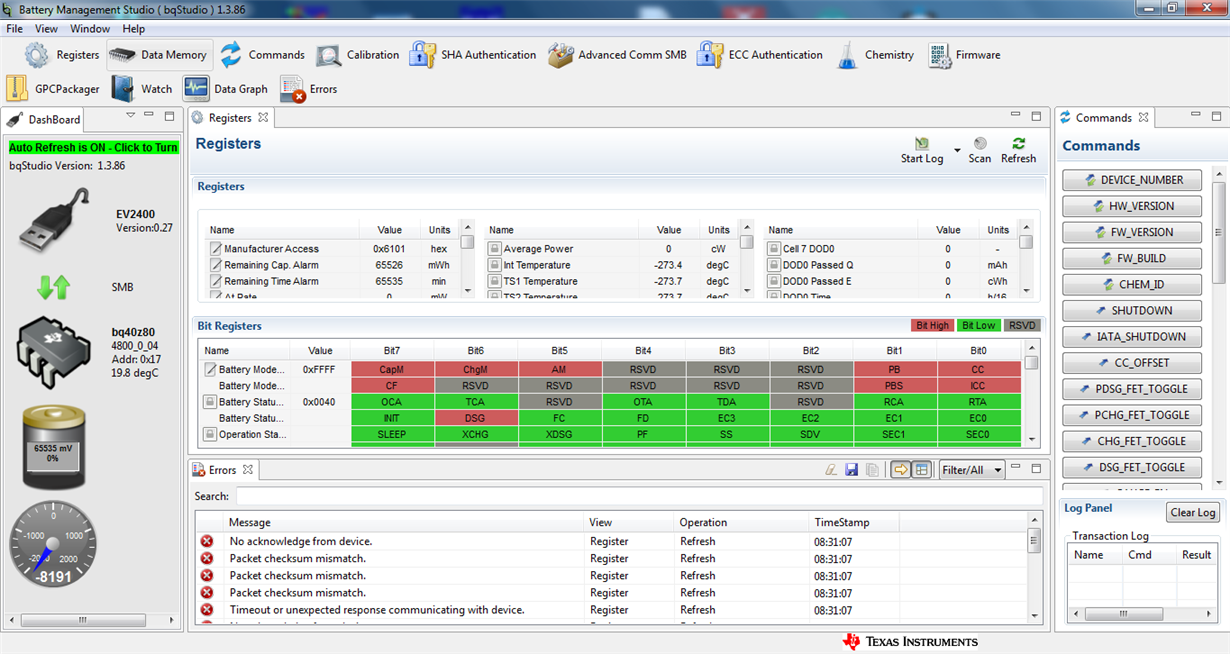Toggle the yellow arrow button in Errors toolbar
Viewport: 1230px width, 654px height.
tap(901, 469)
